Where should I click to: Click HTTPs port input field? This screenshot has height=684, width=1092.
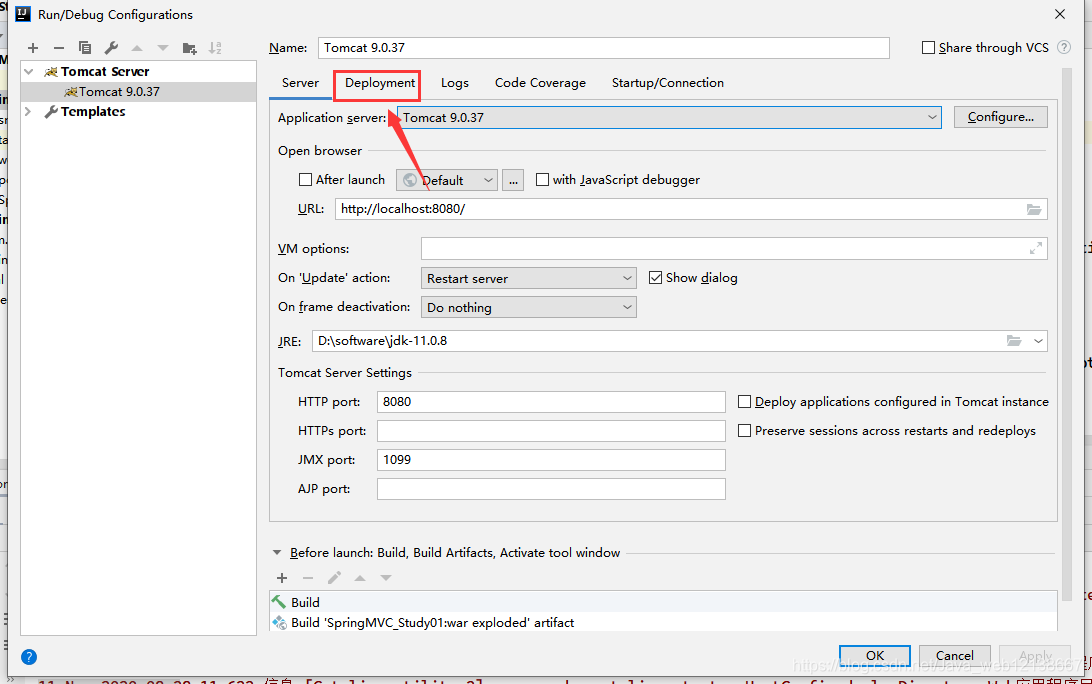[551, 431]
